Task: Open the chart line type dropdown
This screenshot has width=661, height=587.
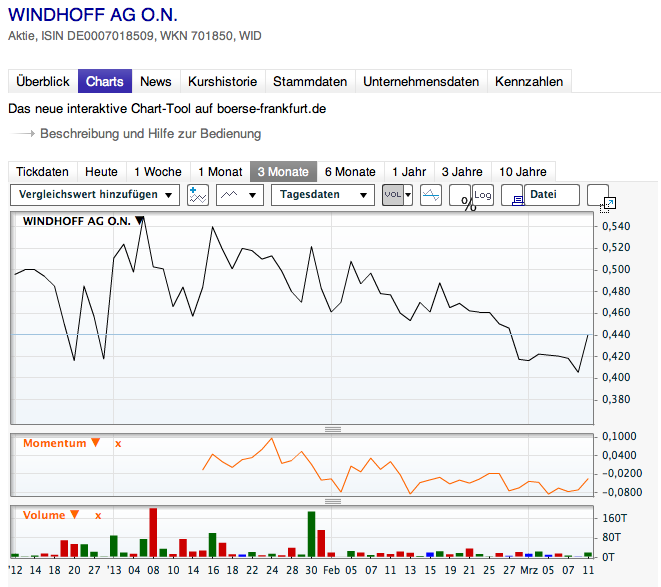Action: (240, 195)
